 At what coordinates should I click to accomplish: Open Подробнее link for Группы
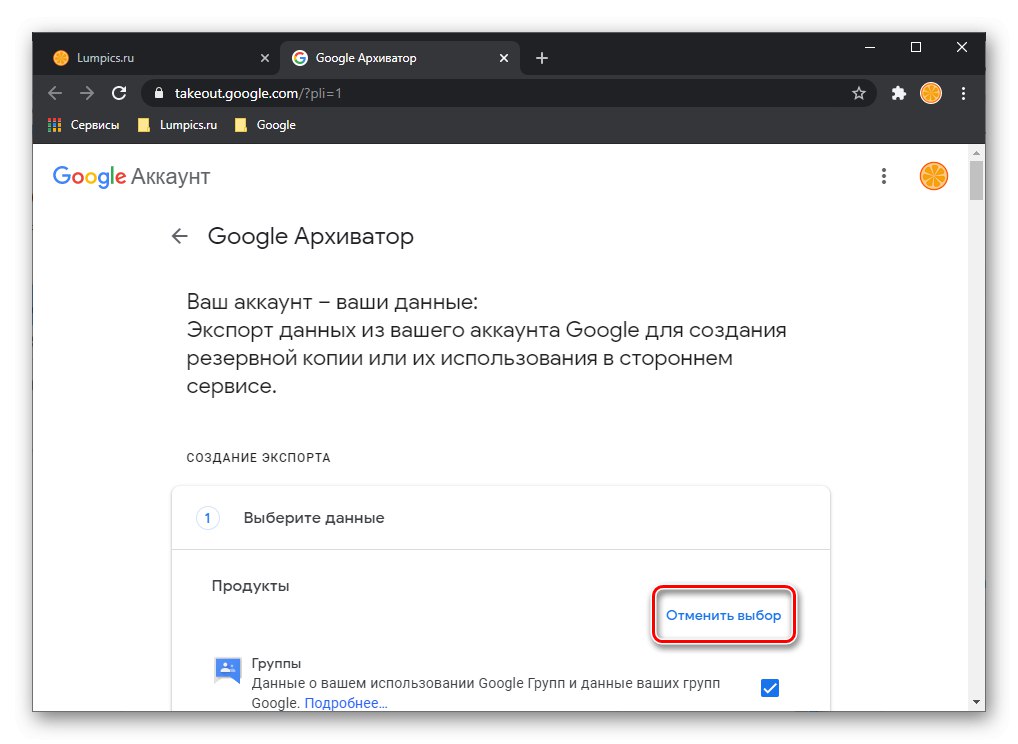point(345,703)
